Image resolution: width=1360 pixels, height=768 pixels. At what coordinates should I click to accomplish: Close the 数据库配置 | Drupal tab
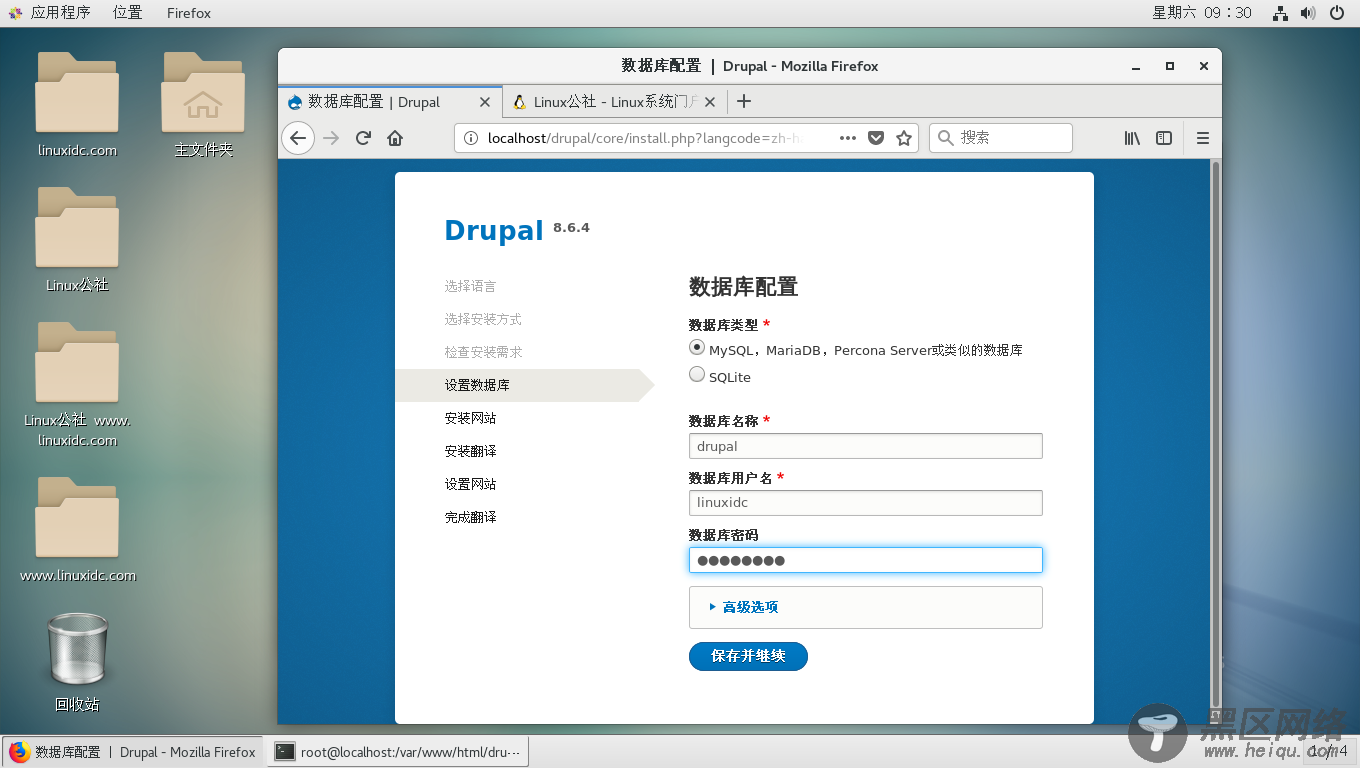coord(486,102)
